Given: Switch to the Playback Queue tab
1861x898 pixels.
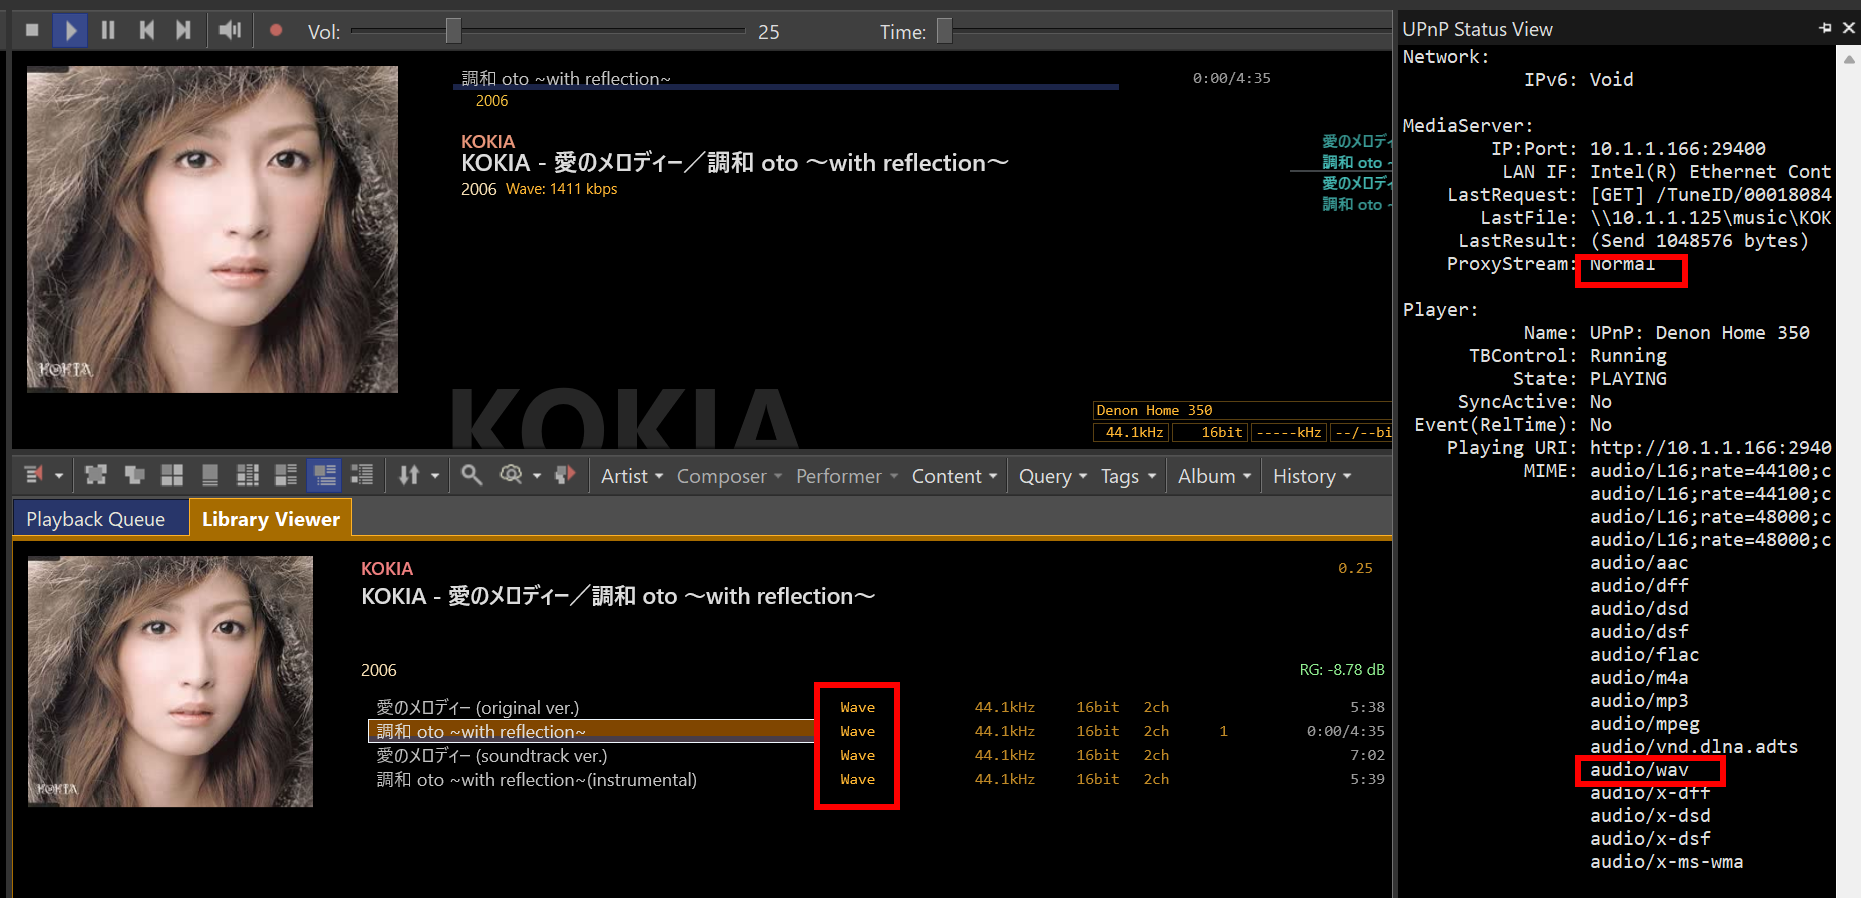Looking at the screenshot, I should (x=96, y=519).
